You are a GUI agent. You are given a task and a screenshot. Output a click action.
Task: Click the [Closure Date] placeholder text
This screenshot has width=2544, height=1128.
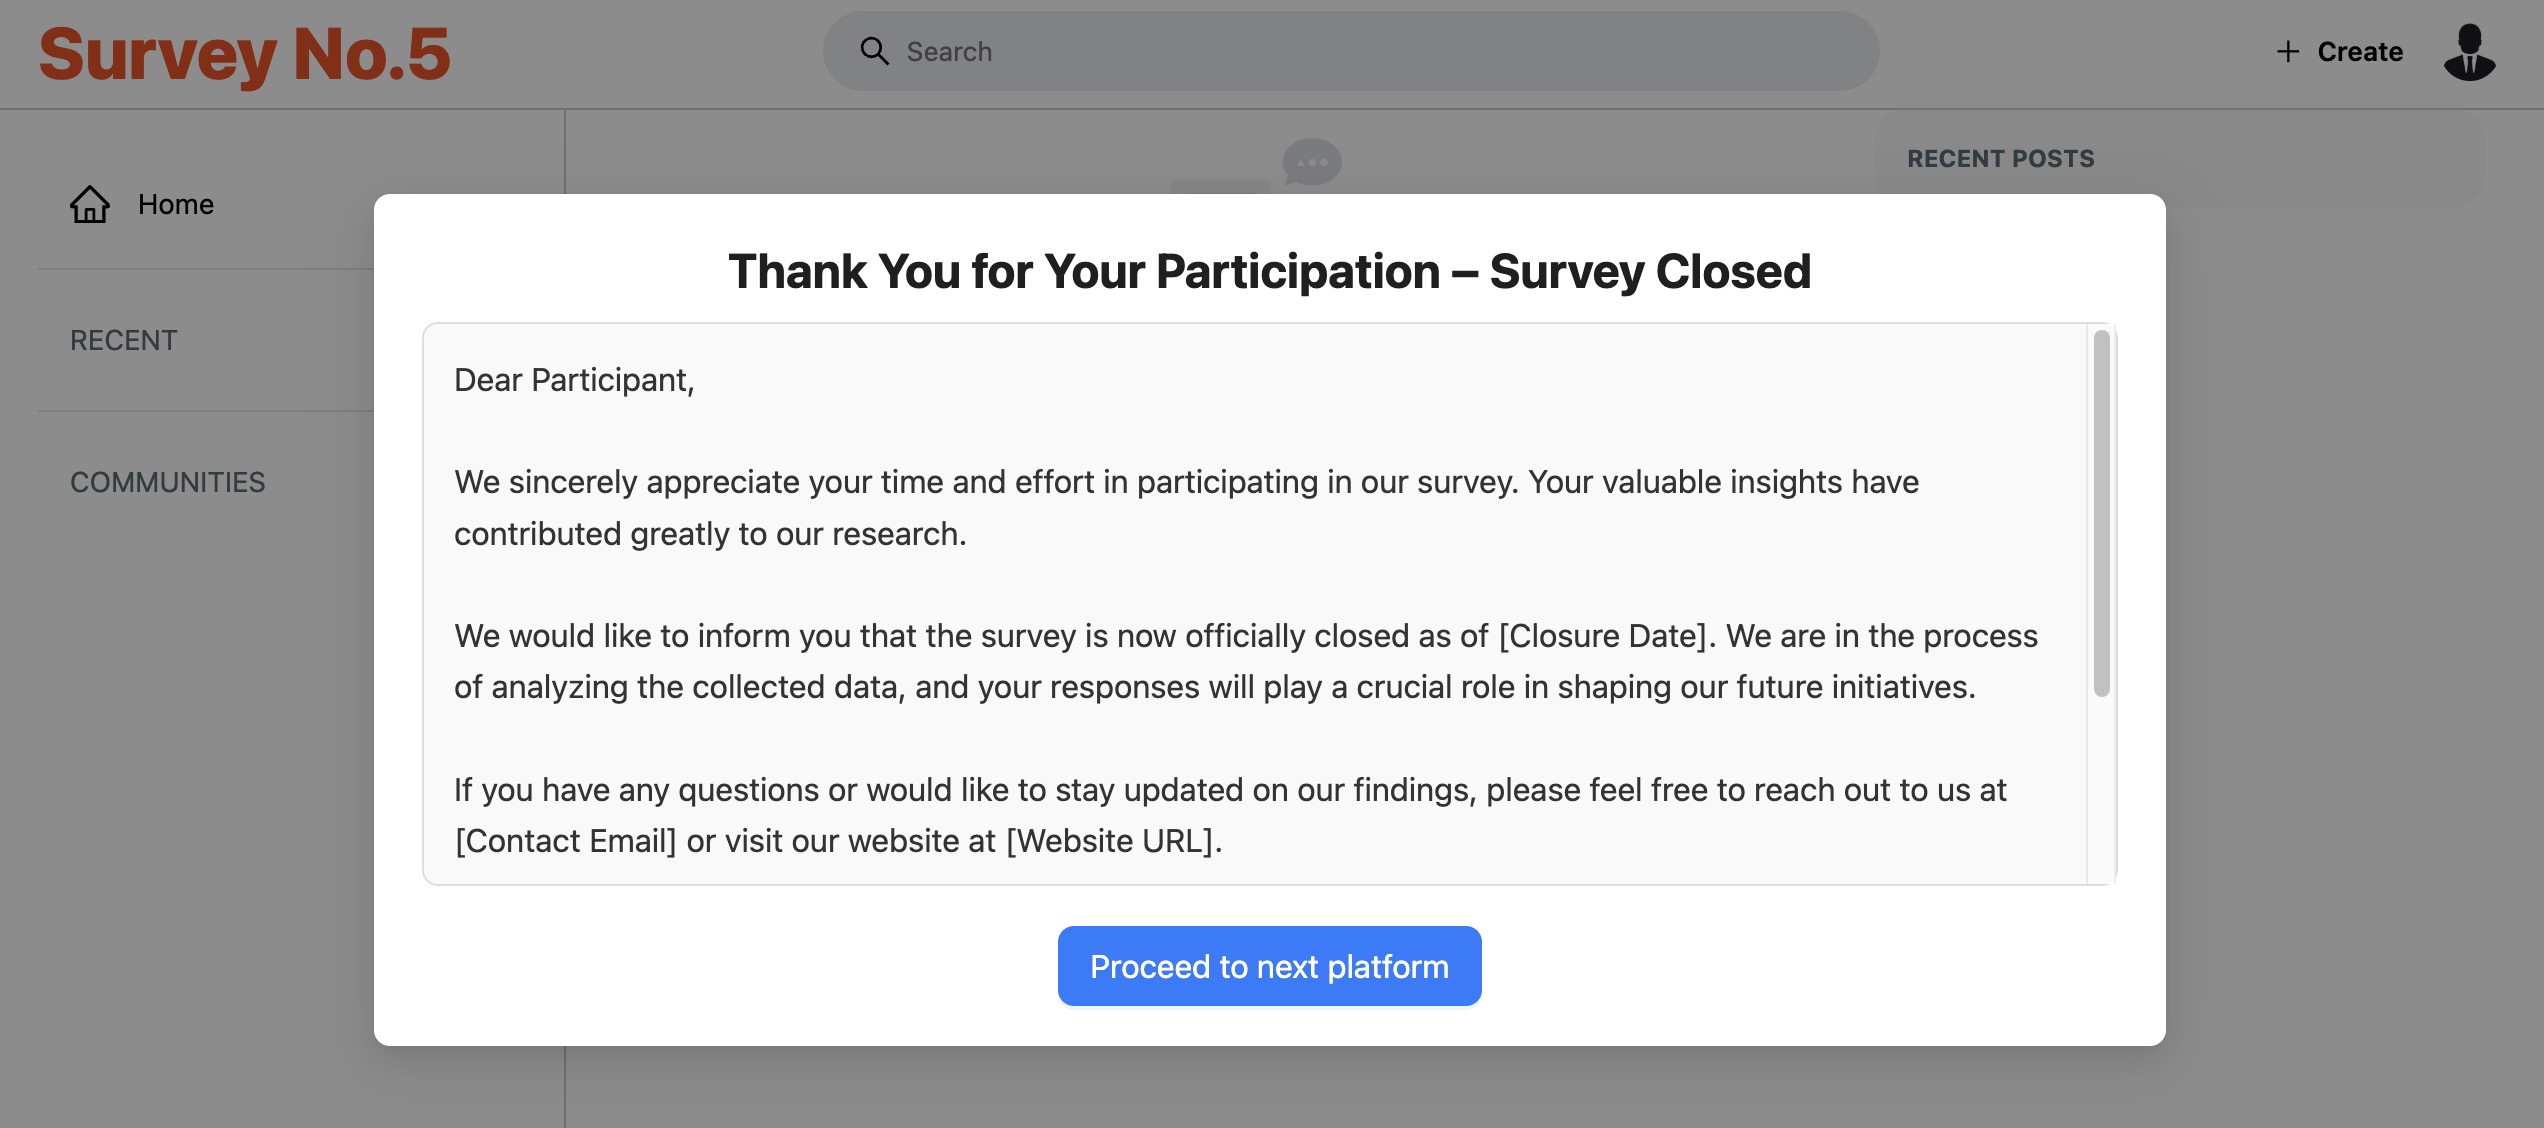1604,635
